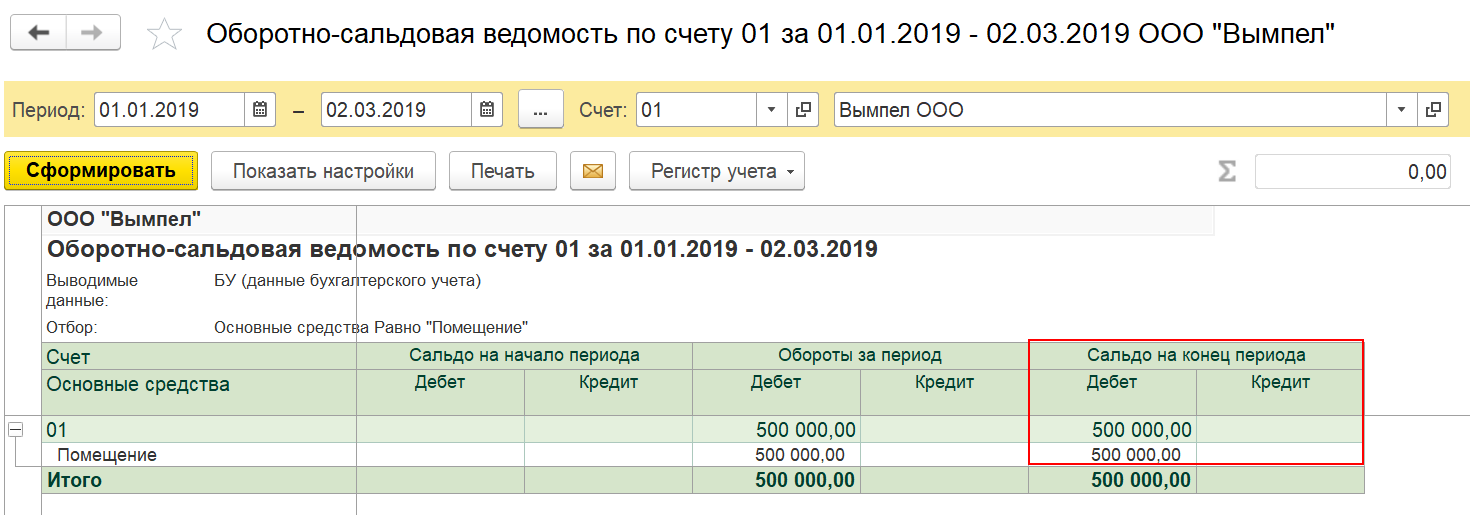Viewport: 1470px width, 515px height.
Task: Expand the organization dropdown arrow
Action: click(1402, 110)
